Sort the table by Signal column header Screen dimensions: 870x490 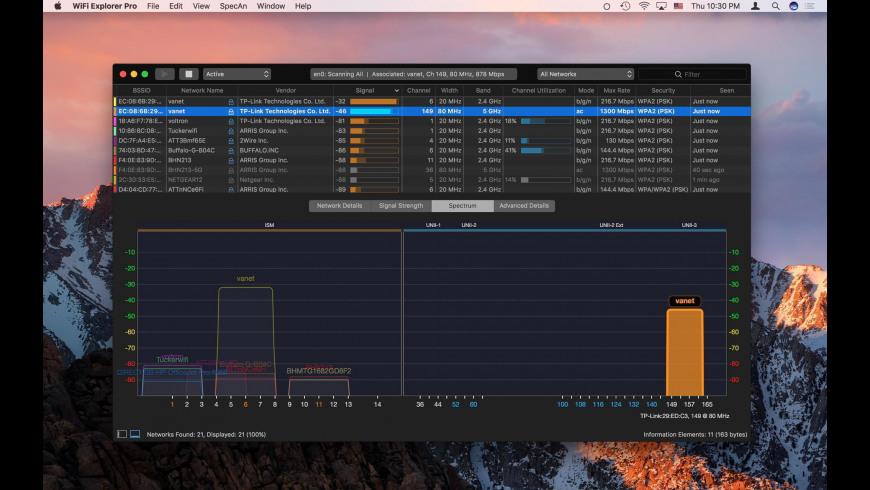click(x=365, y=90)
